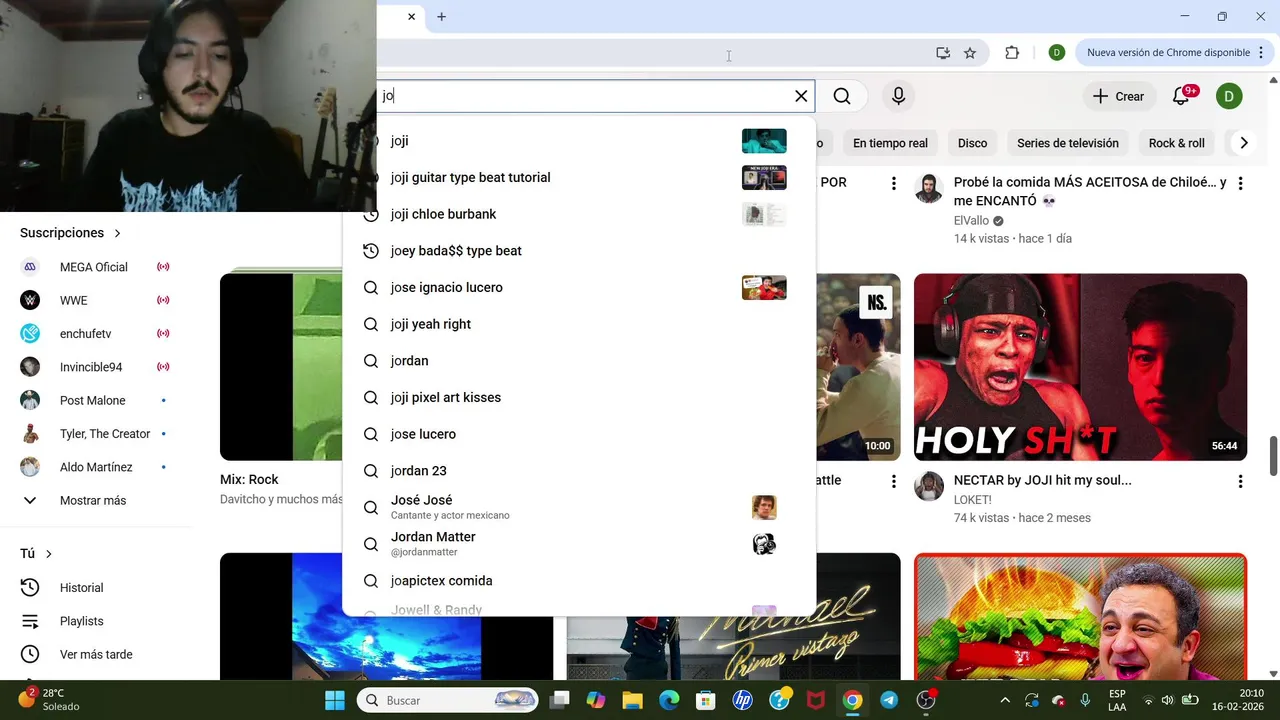This screenshot has width=1280, height=720.
Task: Click the install app icon in the address bar
Action: [943, 53]
